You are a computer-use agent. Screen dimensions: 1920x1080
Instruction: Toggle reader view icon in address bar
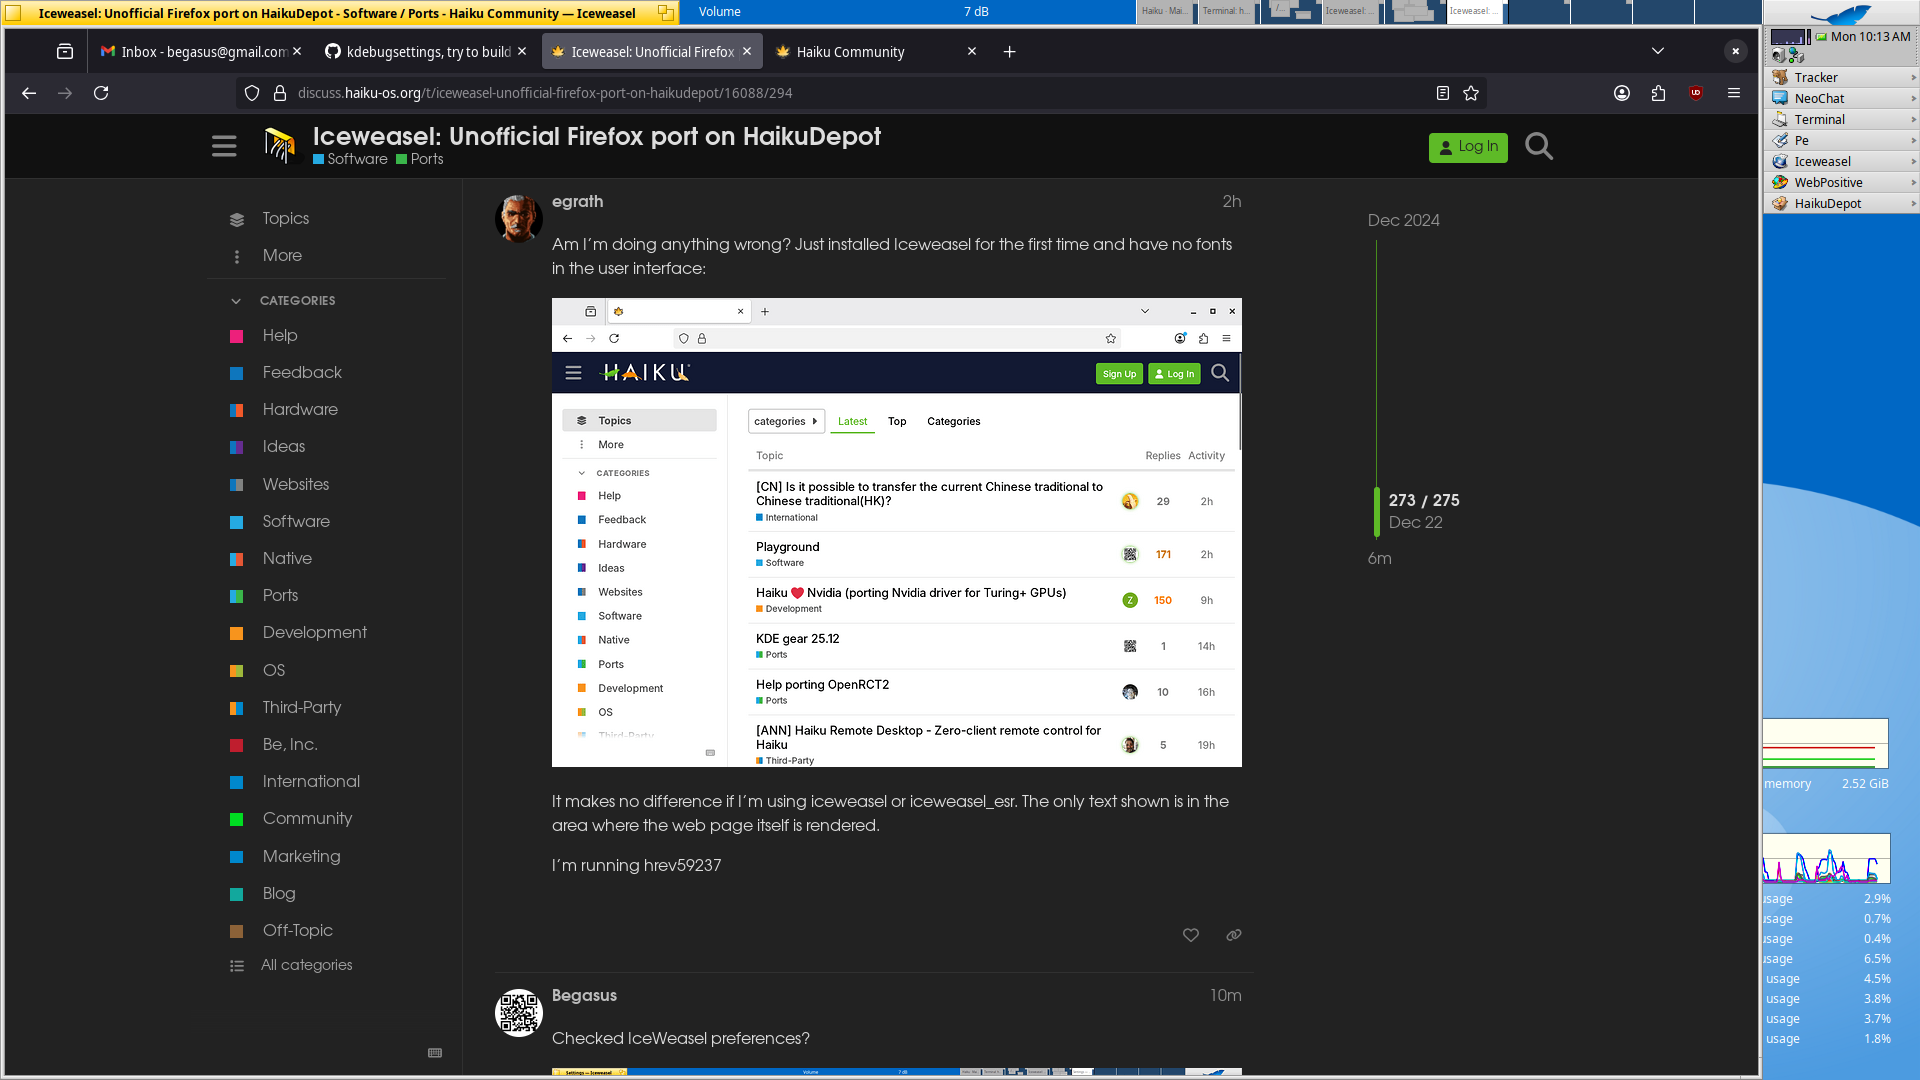[x=1442, y=93]
